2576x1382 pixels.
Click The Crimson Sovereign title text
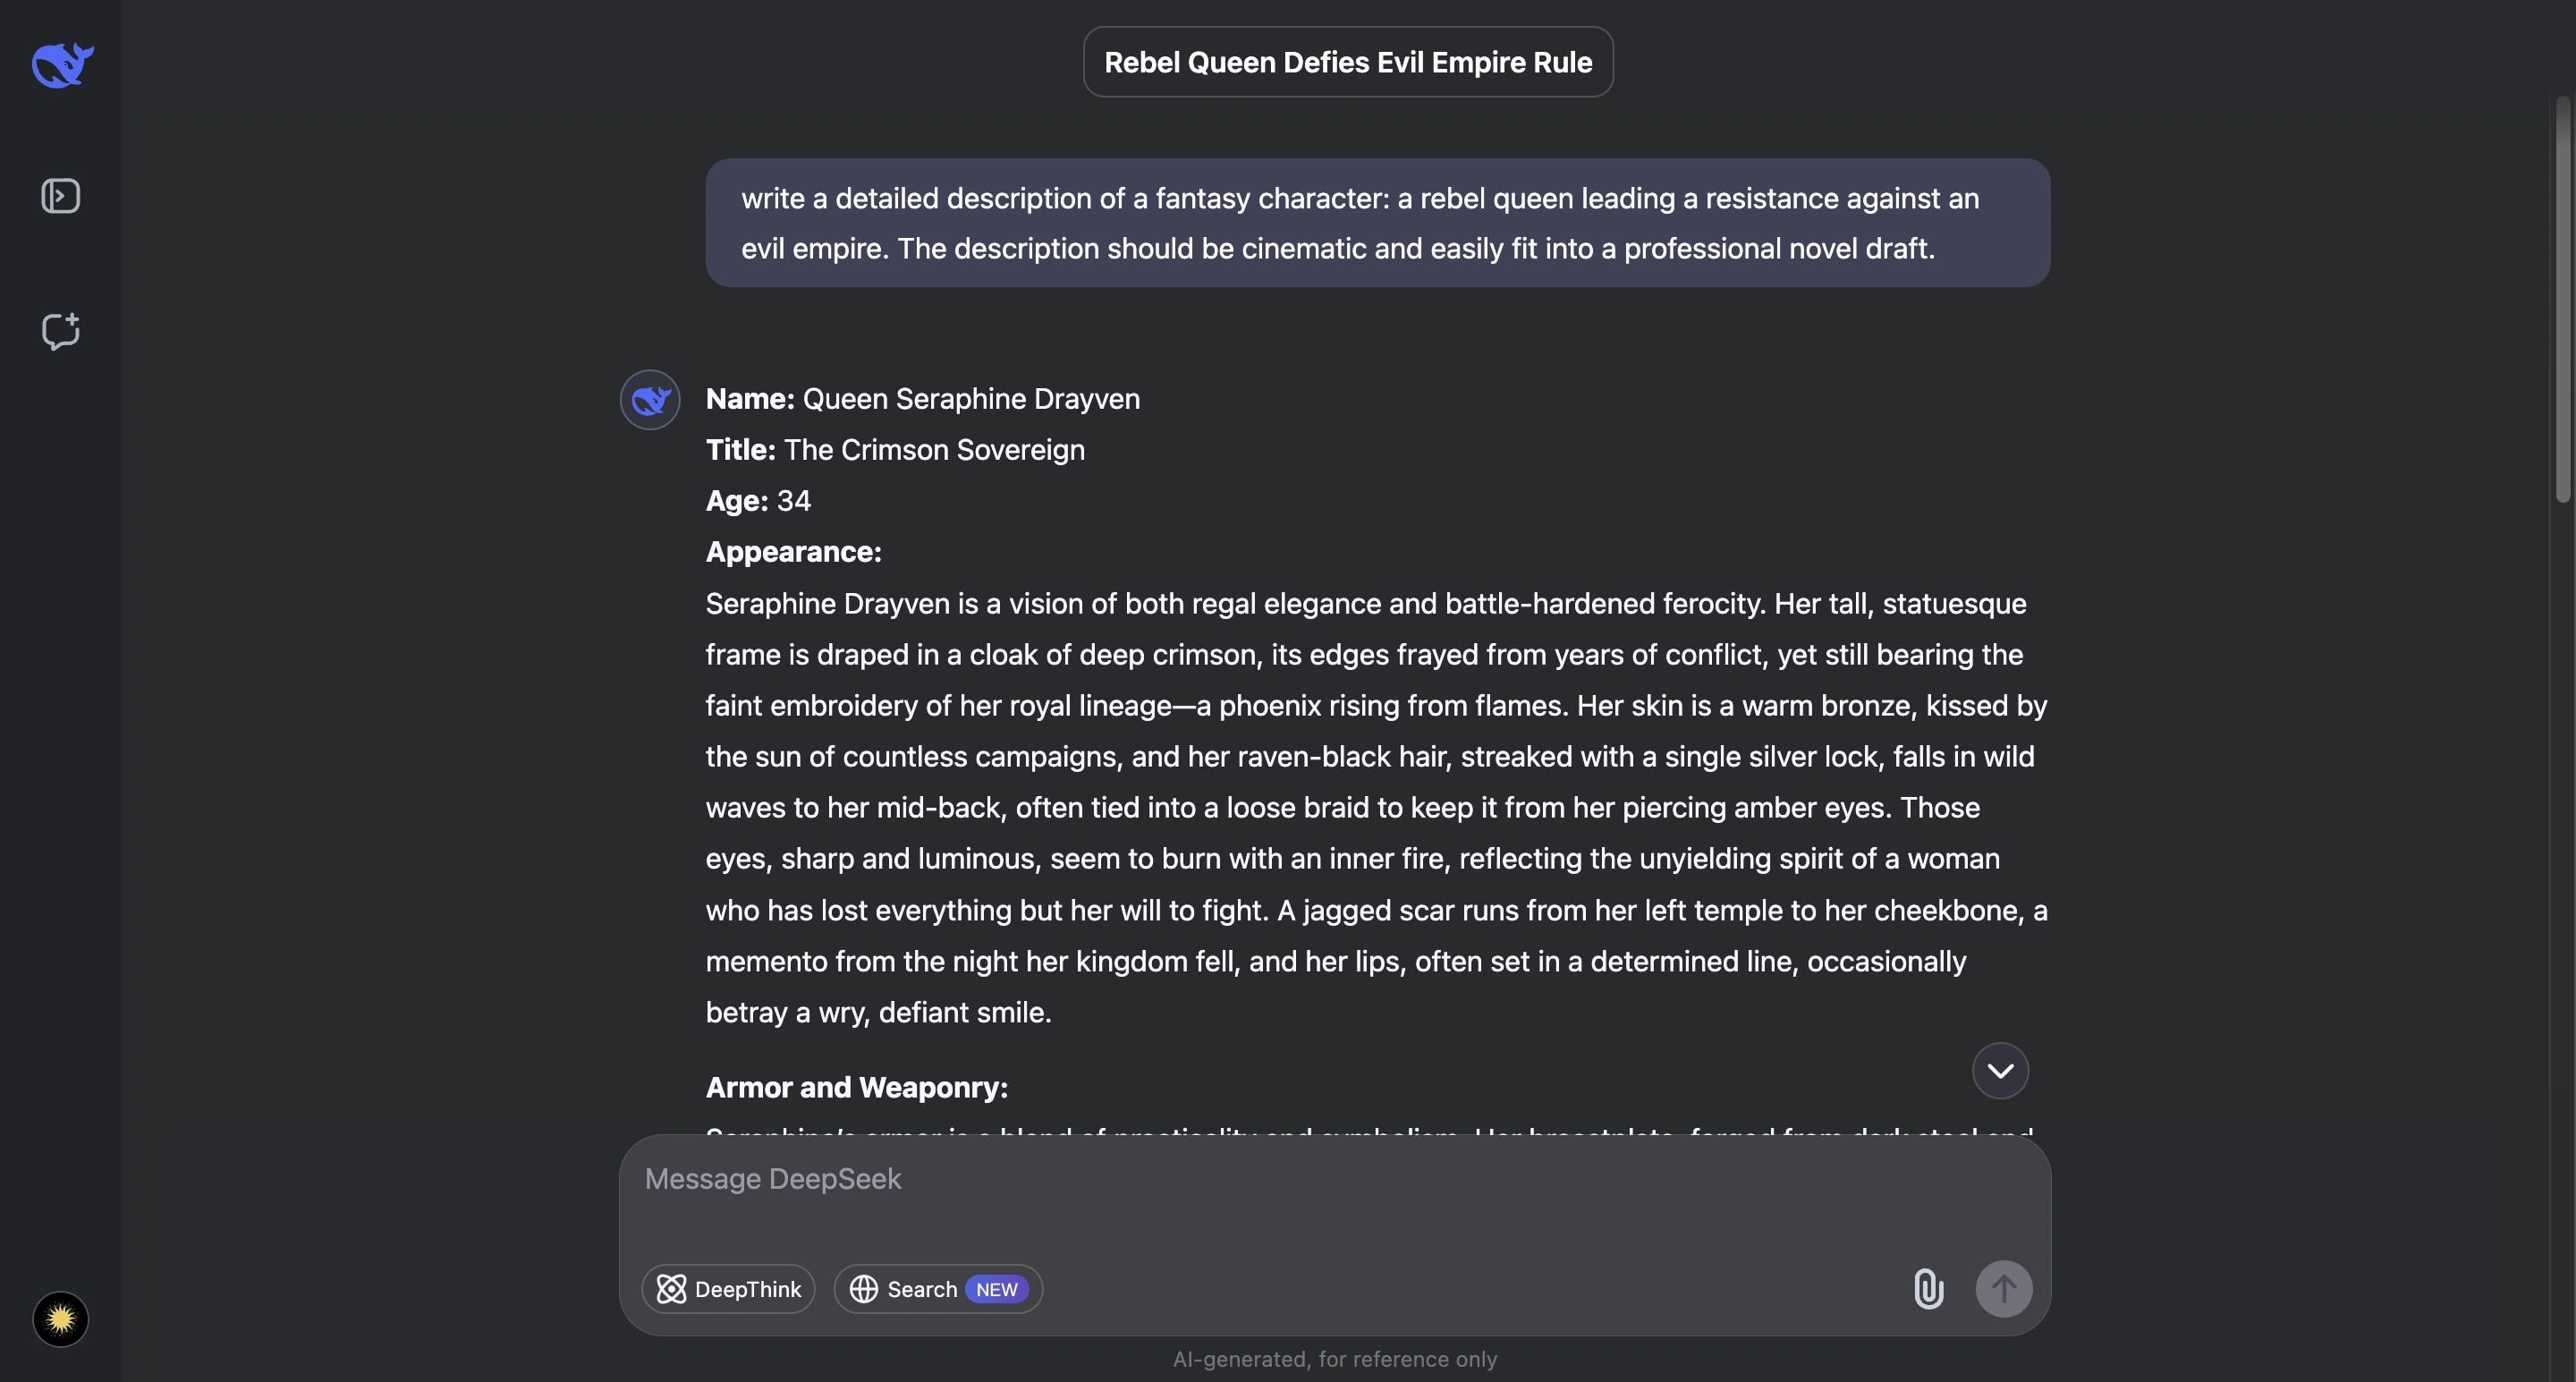pos(933,450)
